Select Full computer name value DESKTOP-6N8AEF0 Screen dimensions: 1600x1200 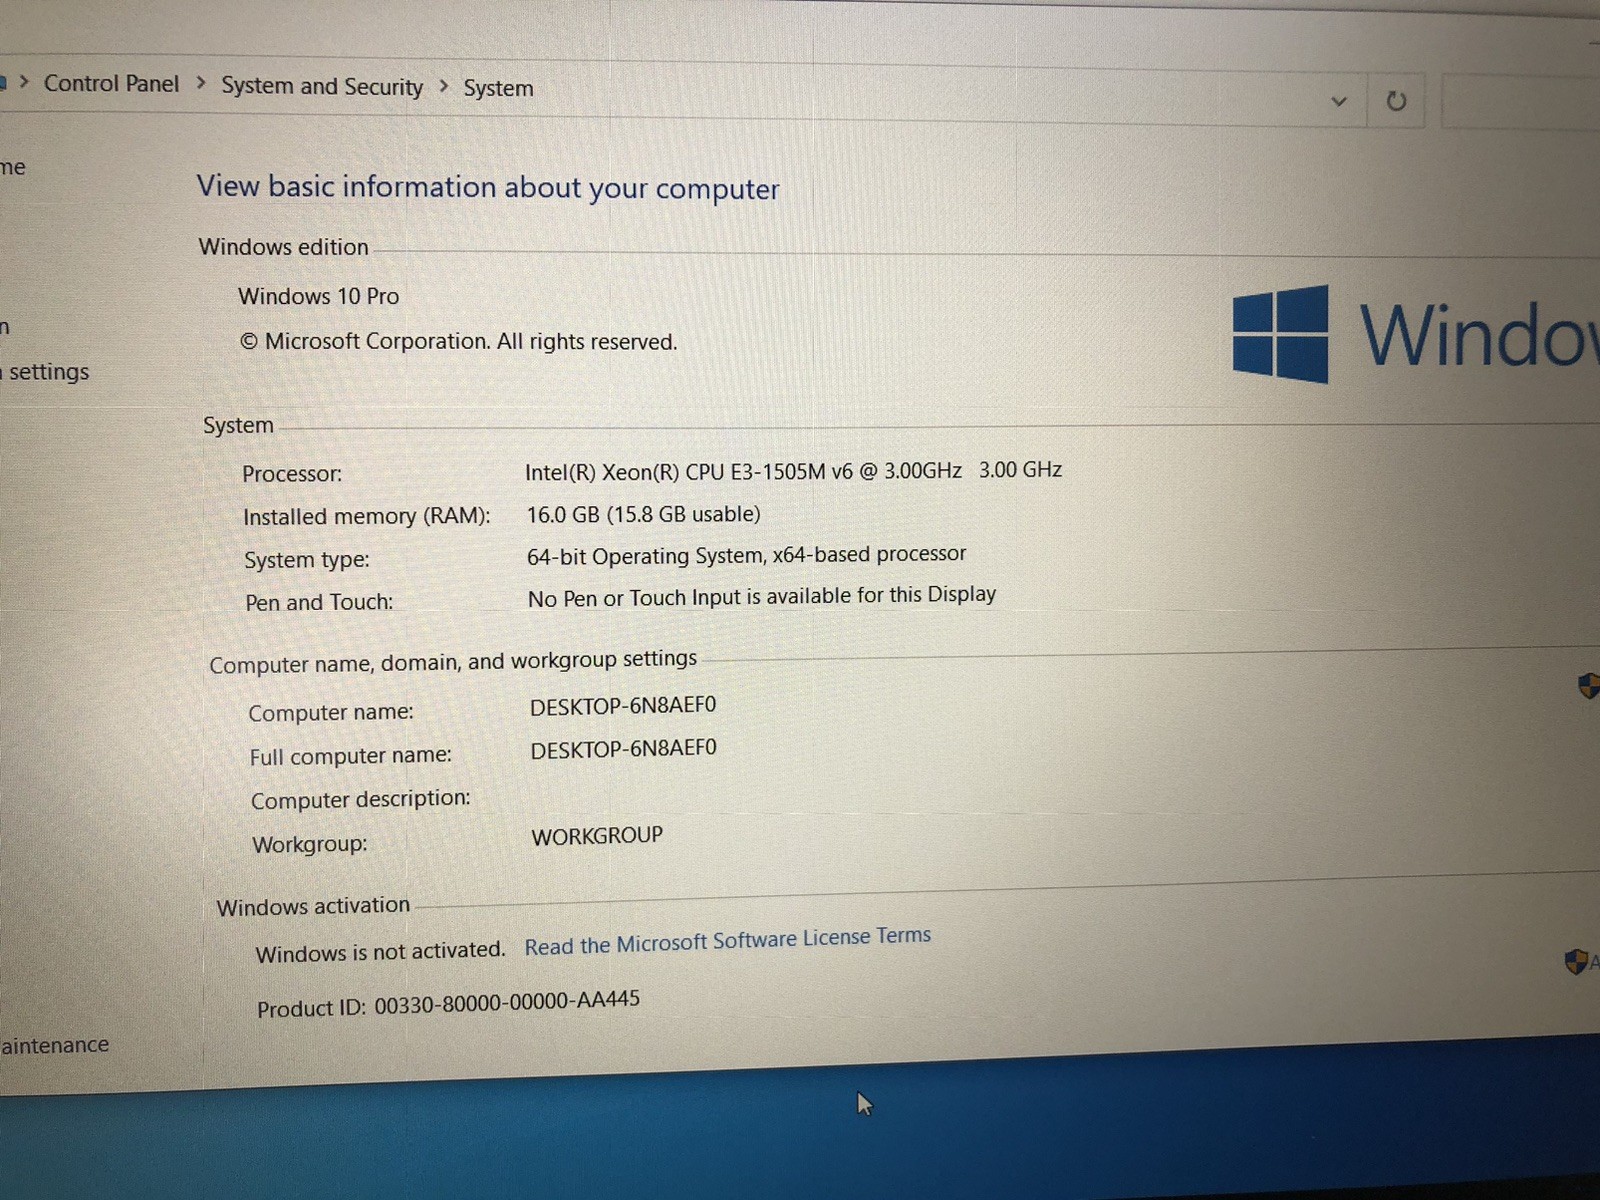pos(623,749)
